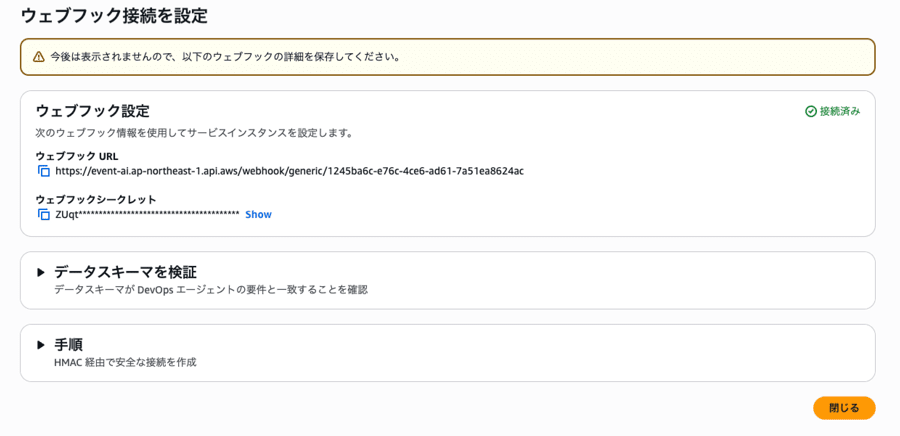
Task: Expand データスキーマを検証 using its triangle arrow
Action: [x=41, y=272]
